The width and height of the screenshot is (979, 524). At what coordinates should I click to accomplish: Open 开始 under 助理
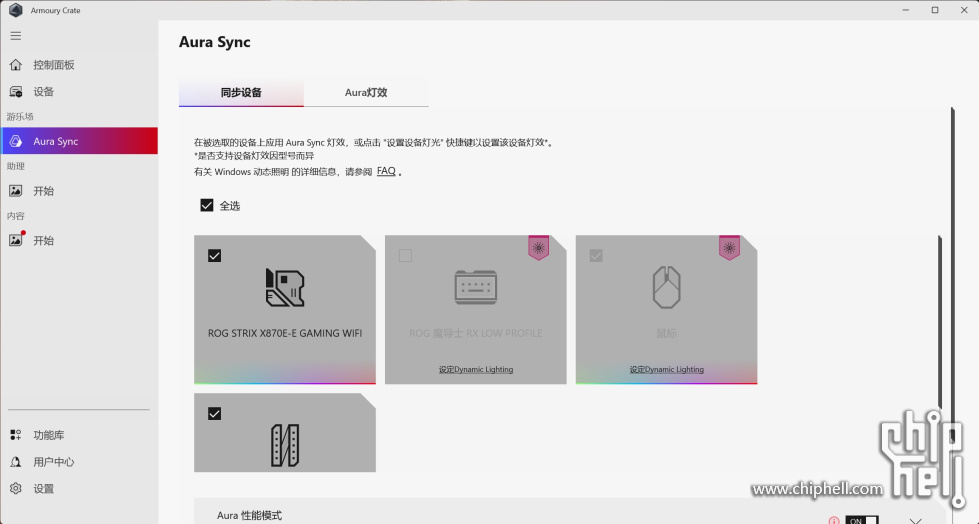click(x=79, y=190)
